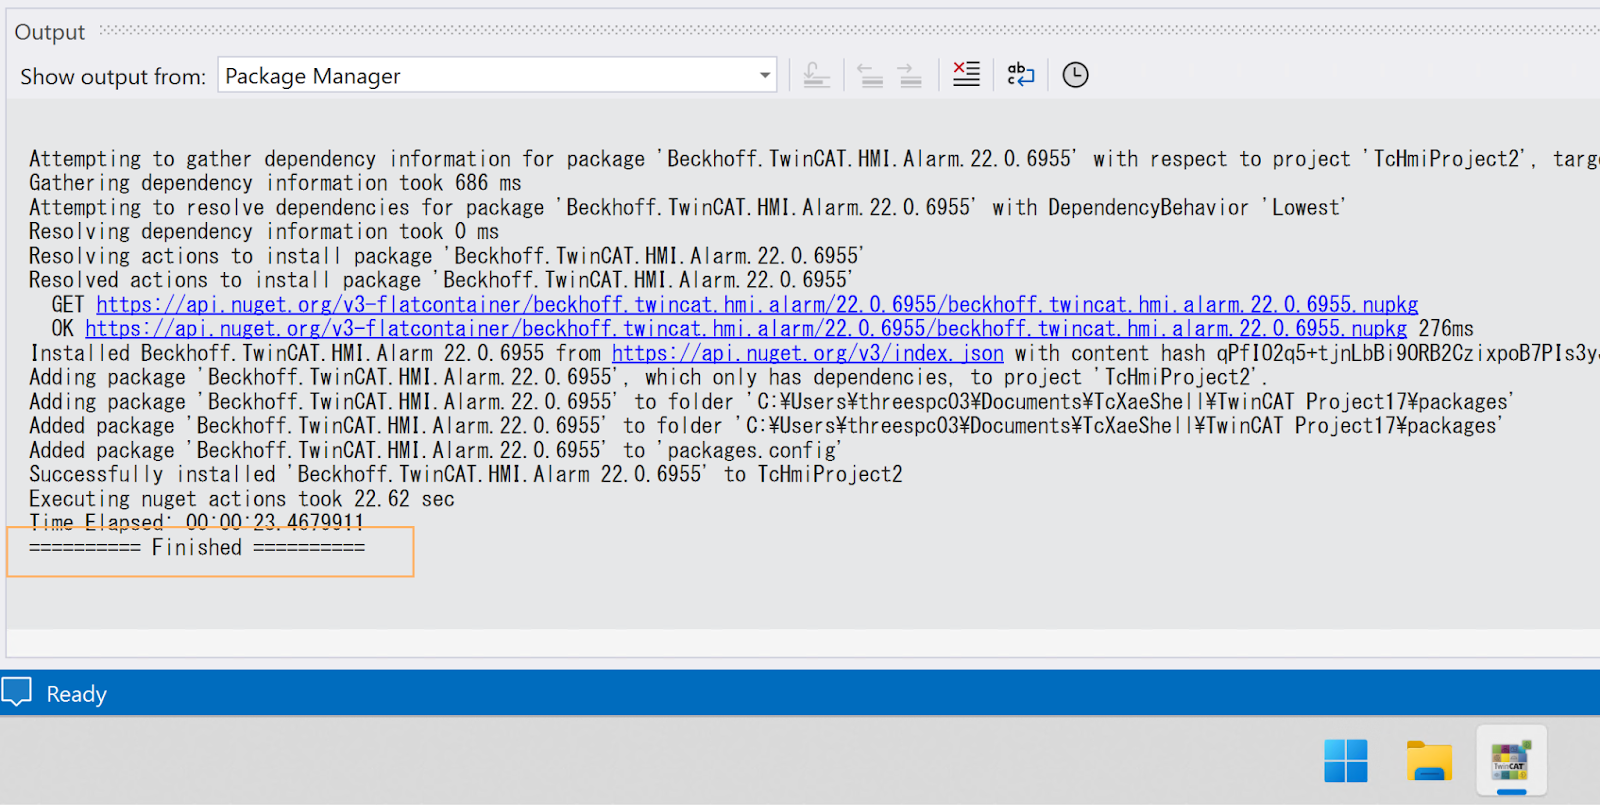1600x805 pixels.
Task: Open the Windows Start menu
Action: click(x=1345, y=761)
